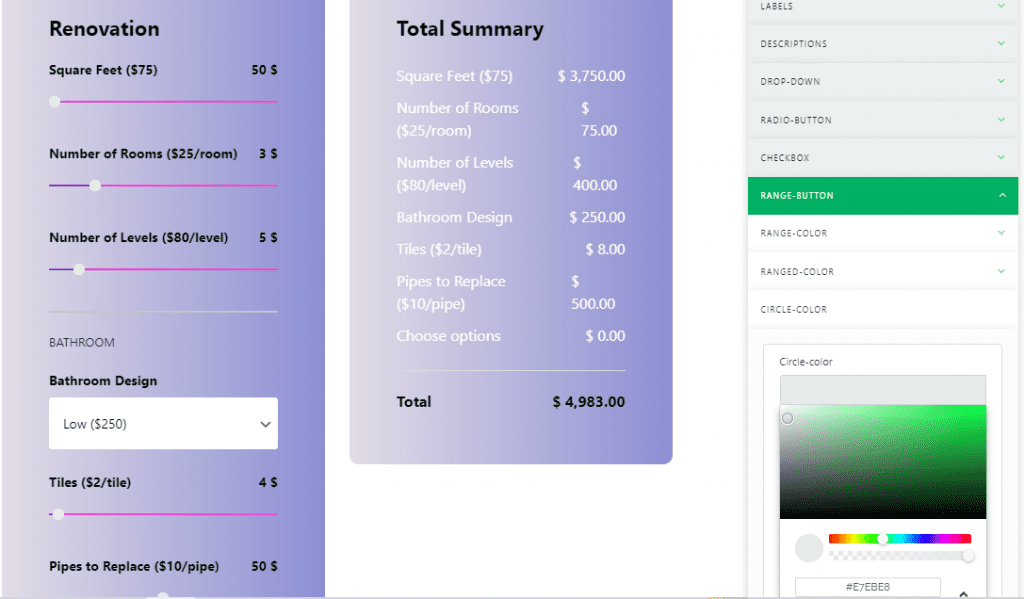Click the round color preview swatch
The image size is (1024, 599).
click(x=808, y=548)
